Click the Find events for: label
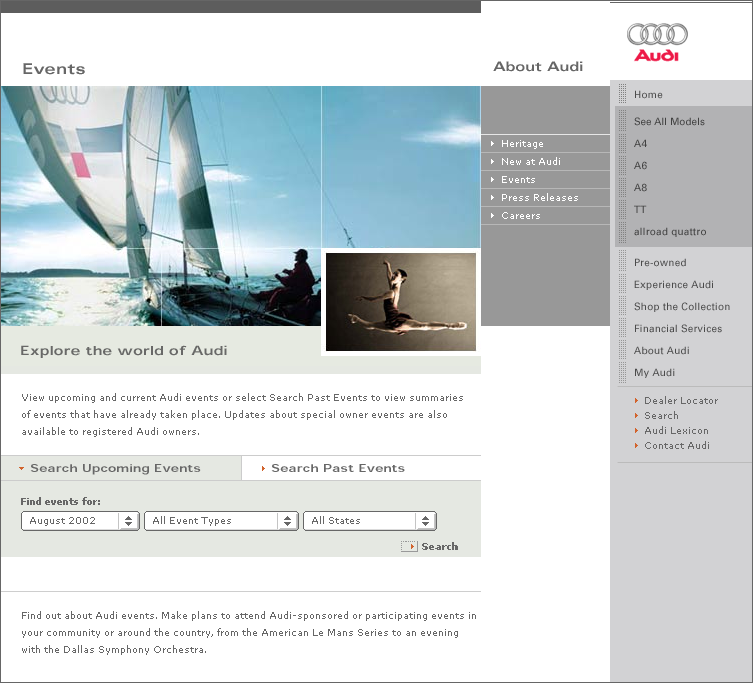753x683 pixels. 61,501
